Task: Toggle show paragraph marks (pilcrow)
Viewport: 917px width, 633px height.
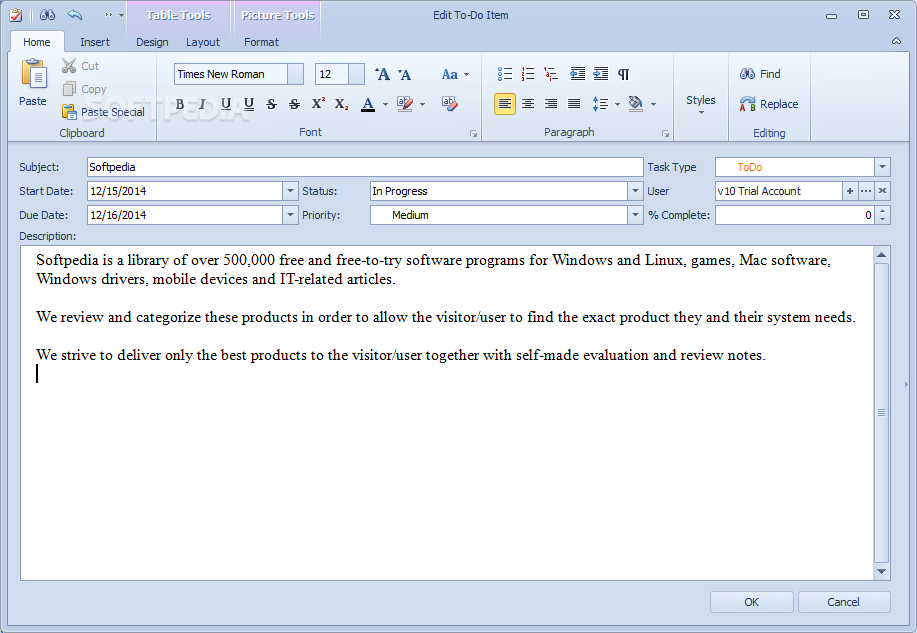Action: (x=623, y=74)
